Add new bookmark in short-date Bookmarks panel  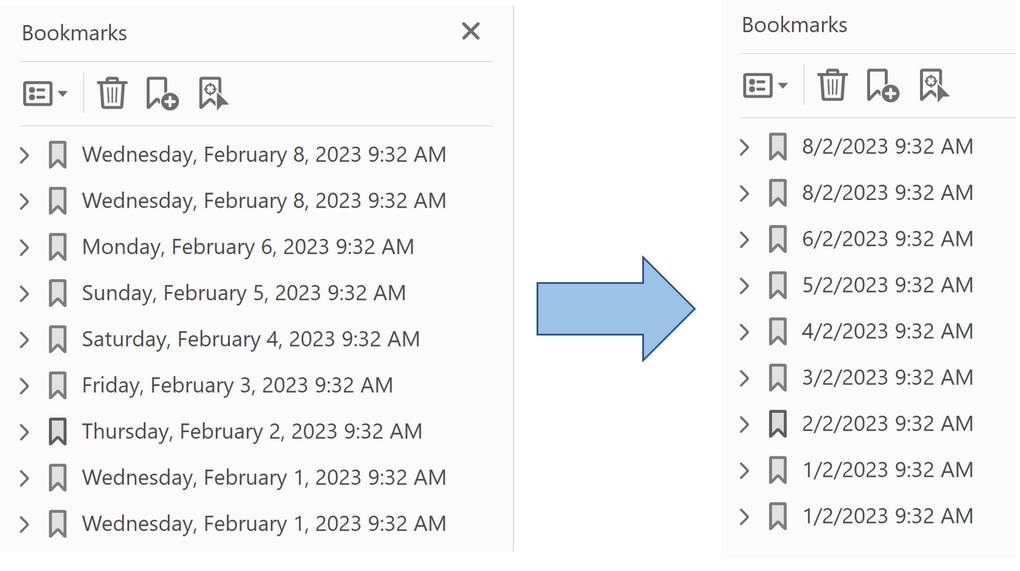pyautogui.click(x=883, y=85)
